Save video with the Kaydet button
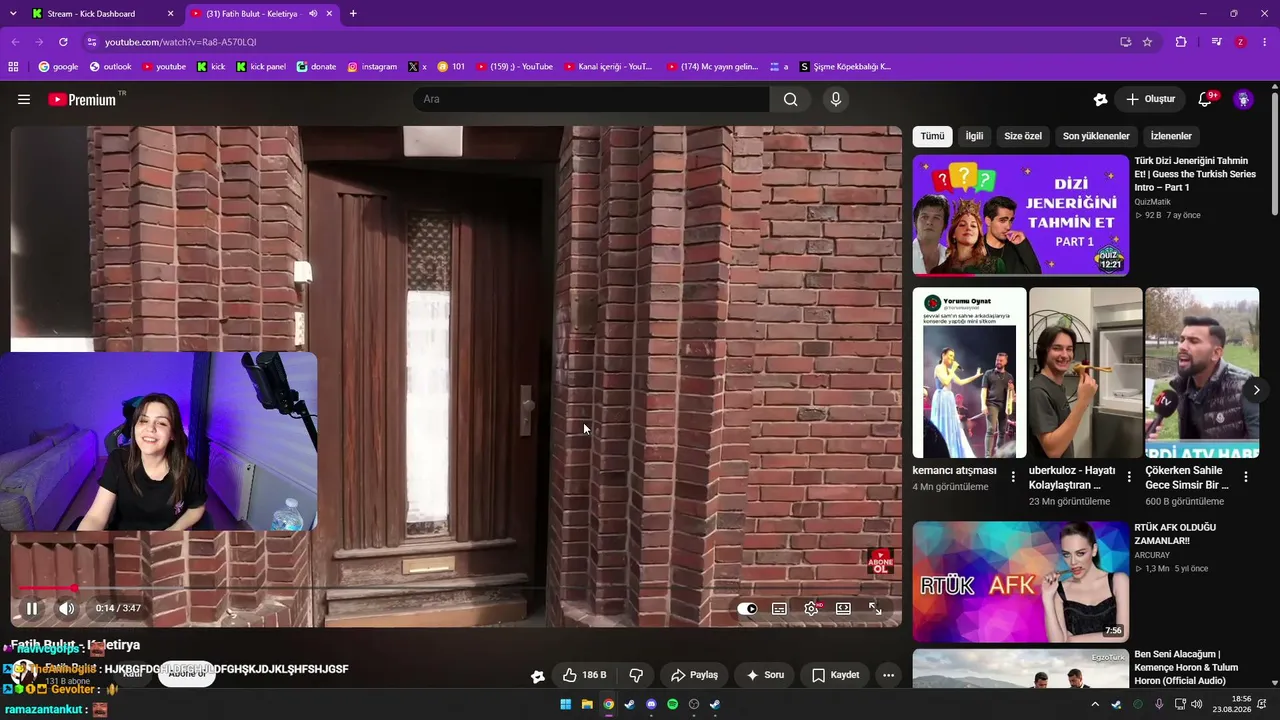This screenshot has width=1280, height=720. [x=836, y=675]
